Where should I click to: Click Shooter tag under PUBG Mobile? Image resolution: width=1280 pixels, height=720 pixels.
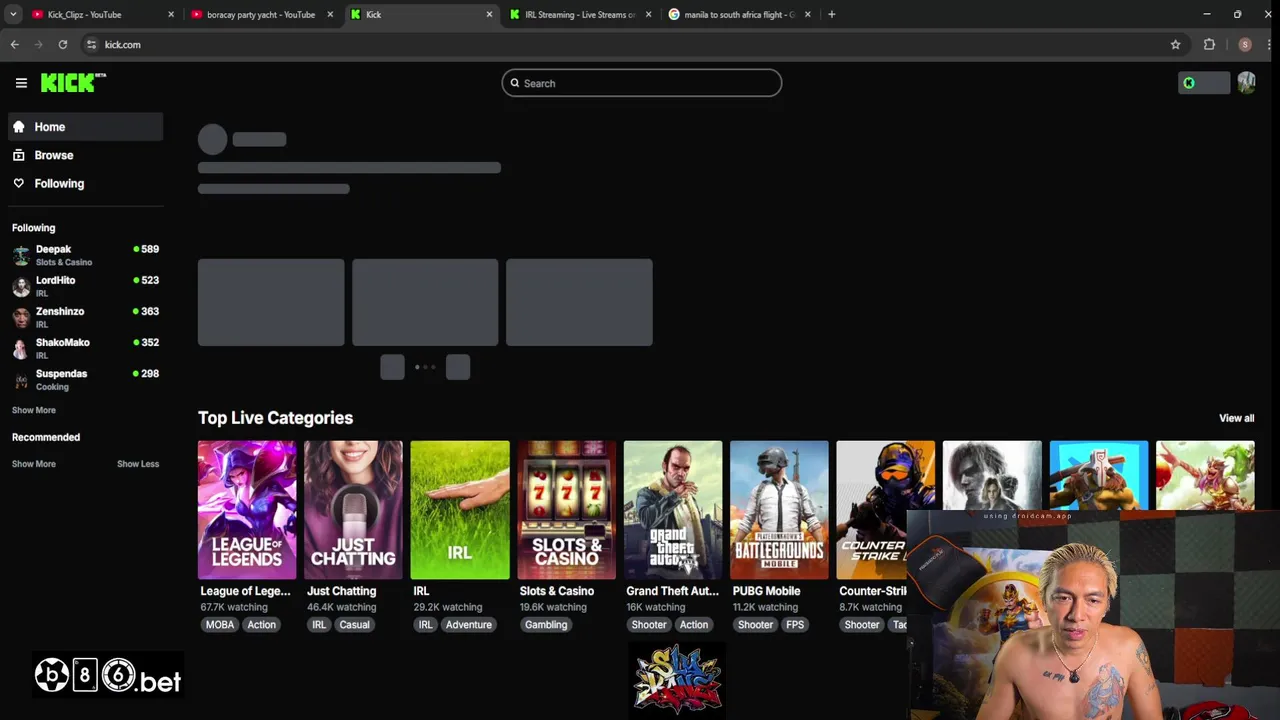(x=755, y=625)
